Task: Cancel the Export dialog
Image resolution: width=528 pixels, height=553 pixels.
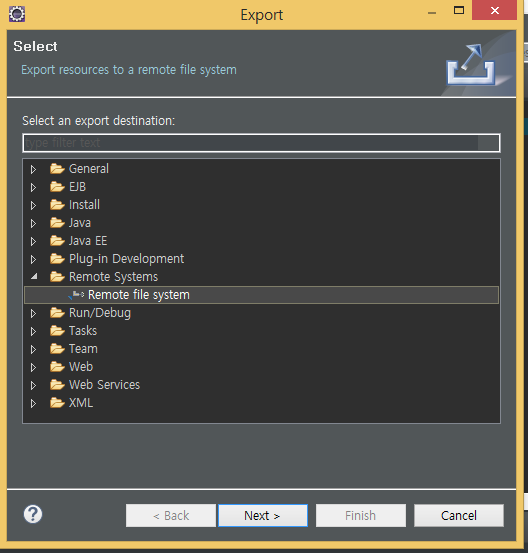Action: [x=459, y=516]
